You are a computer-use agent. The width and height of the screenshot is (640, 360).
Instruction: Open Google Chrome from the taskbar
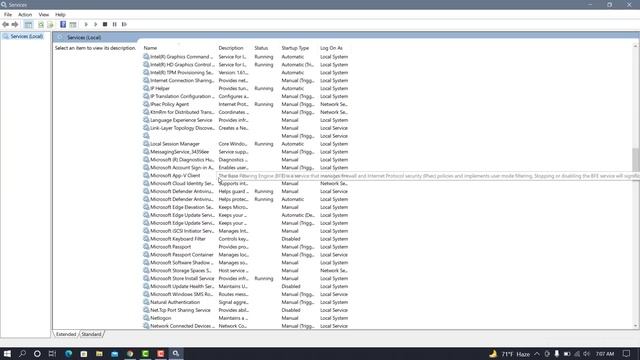[130, 353]
